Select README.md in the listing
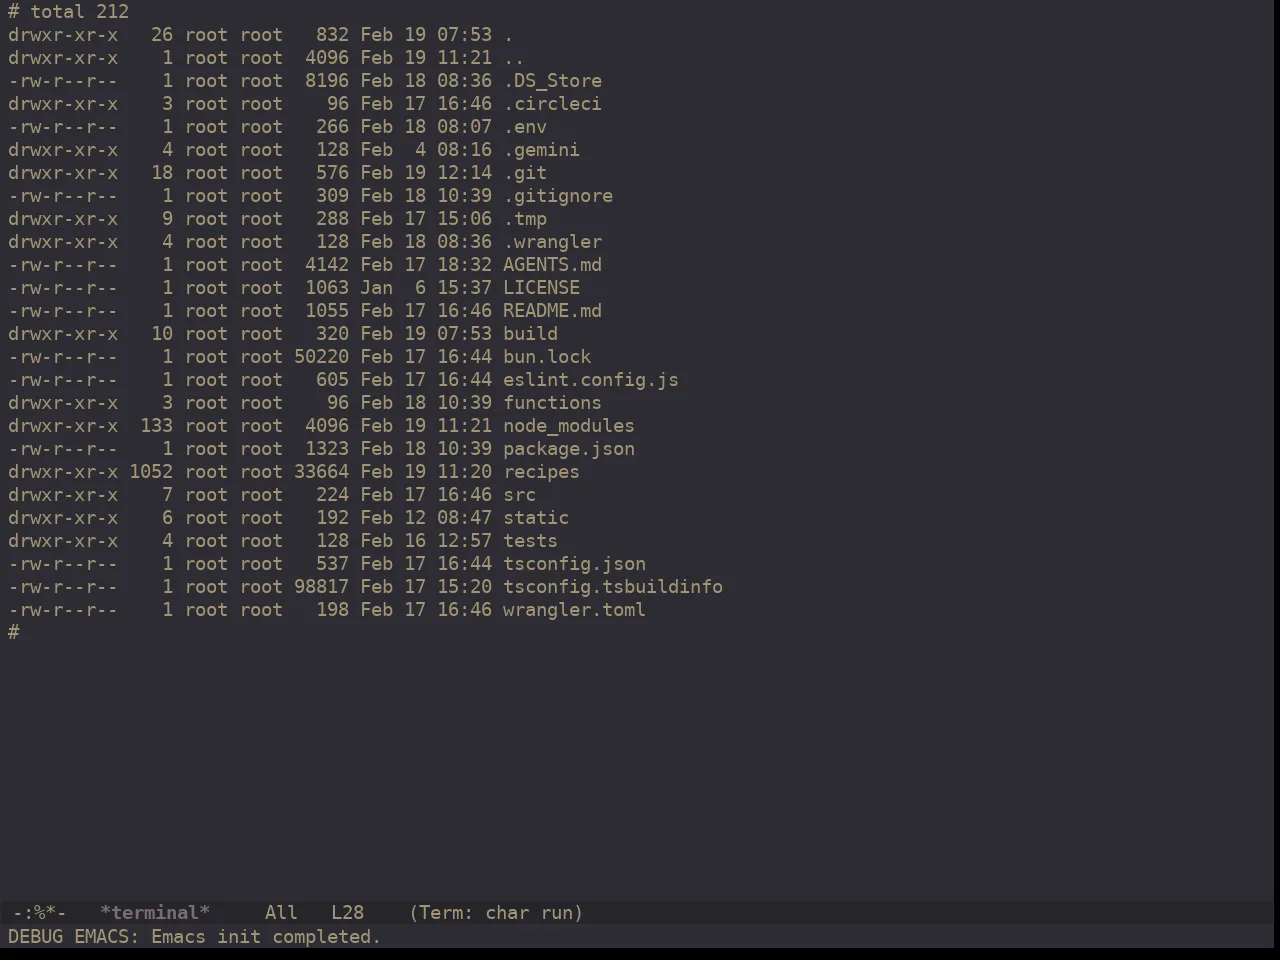1280x960 pixels. click(x=552, y=311)
